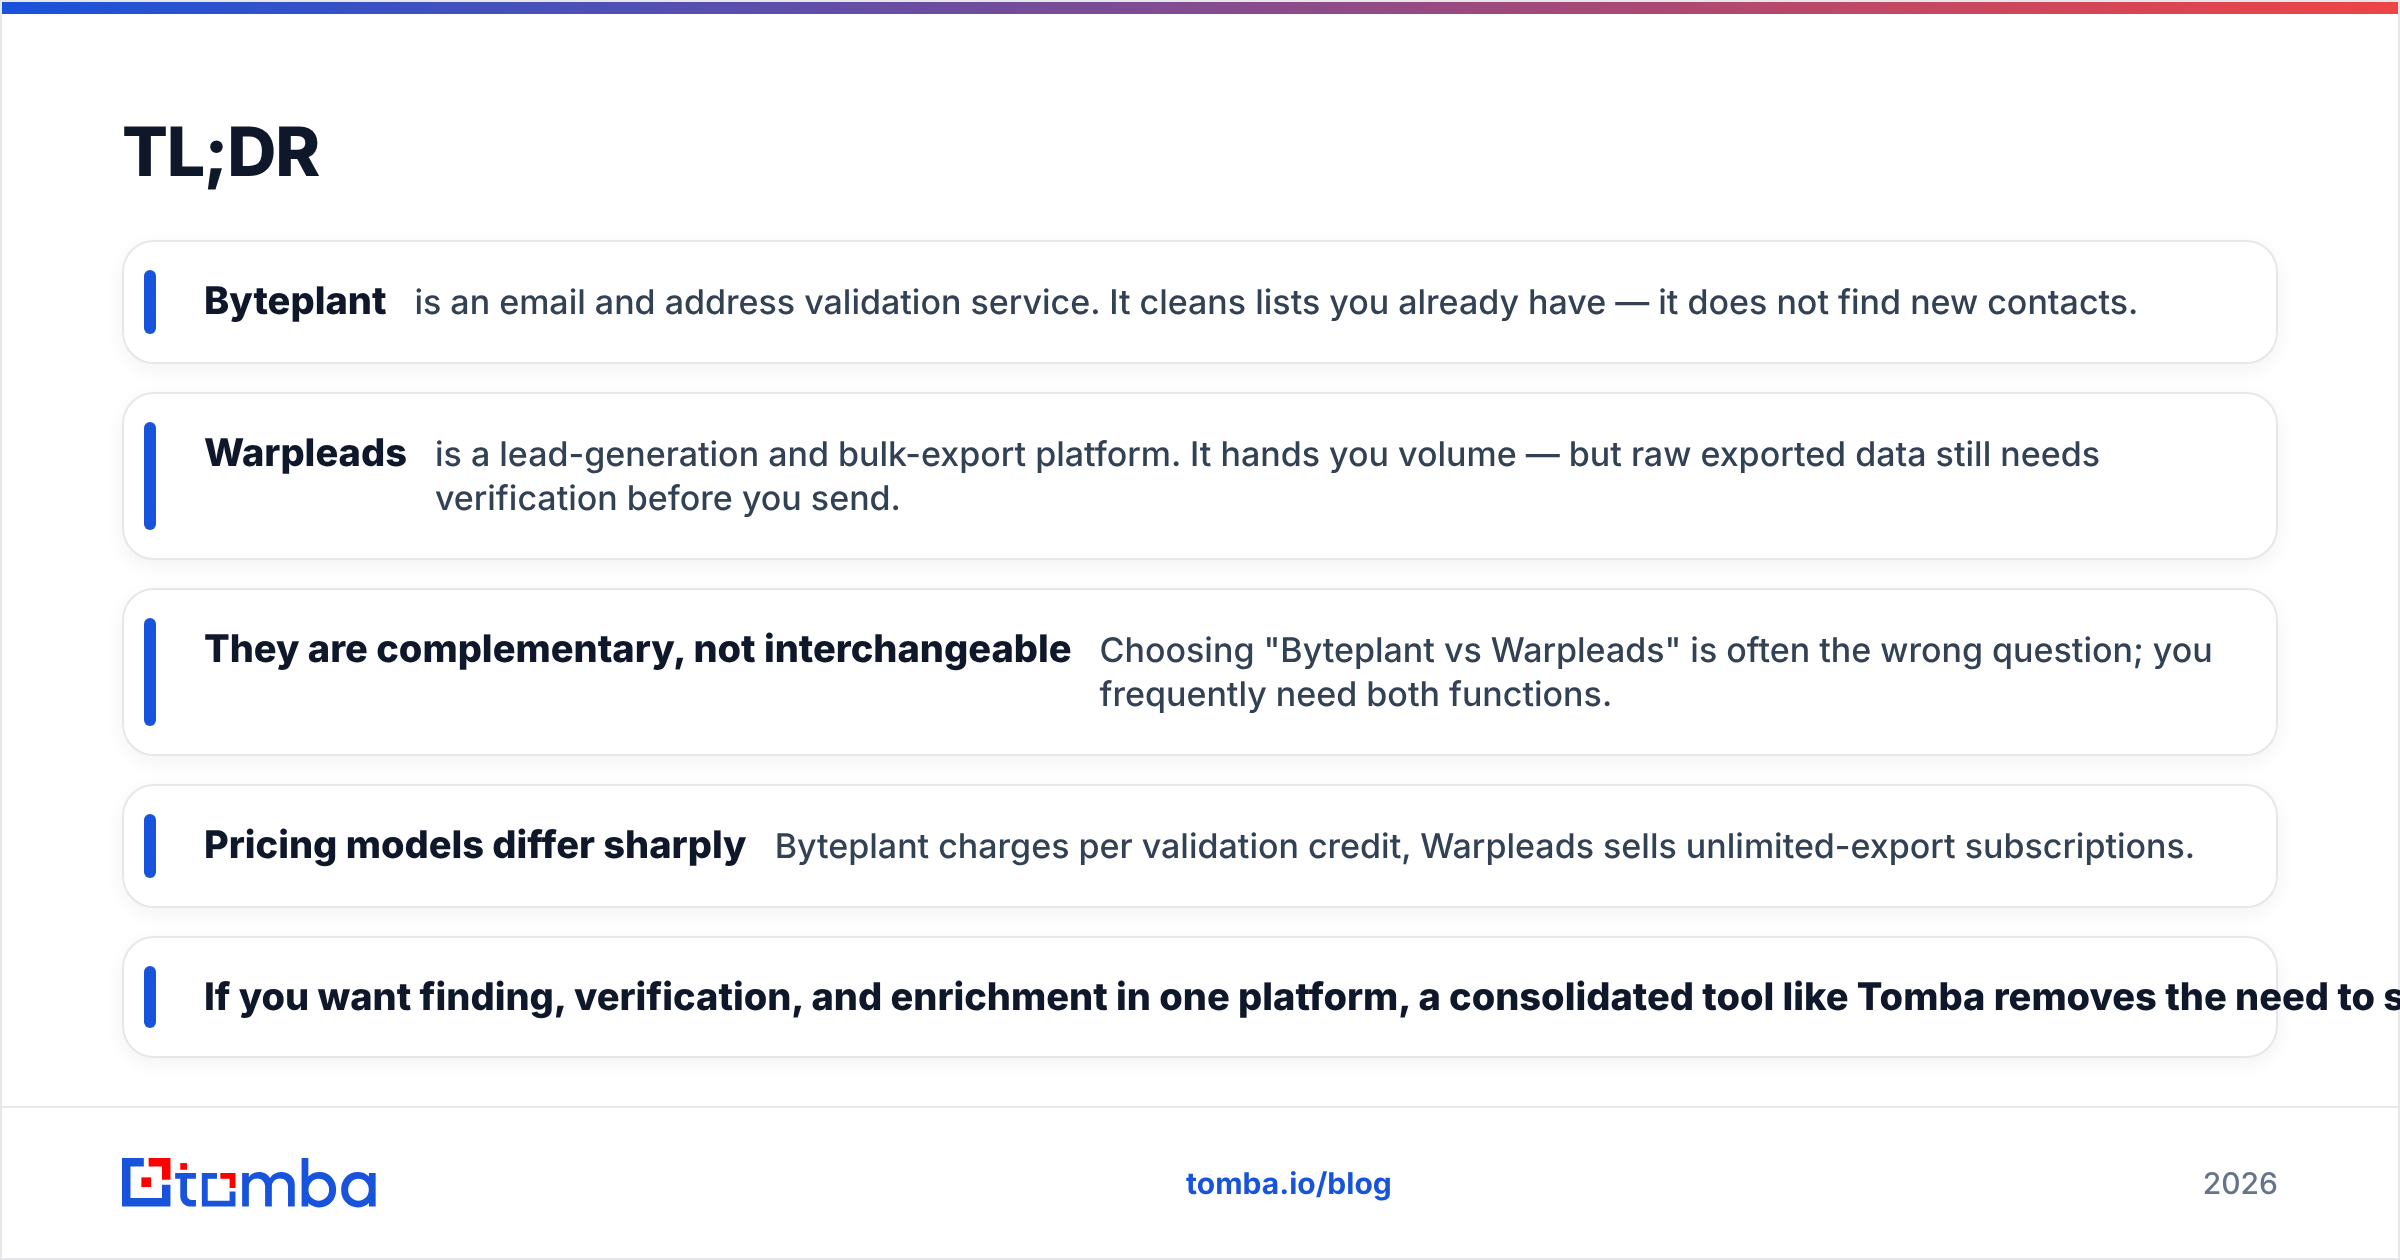The image size is (2400, 1260).
Task: Click the blue bar beside the Tomba card
Action: (150, 997)
